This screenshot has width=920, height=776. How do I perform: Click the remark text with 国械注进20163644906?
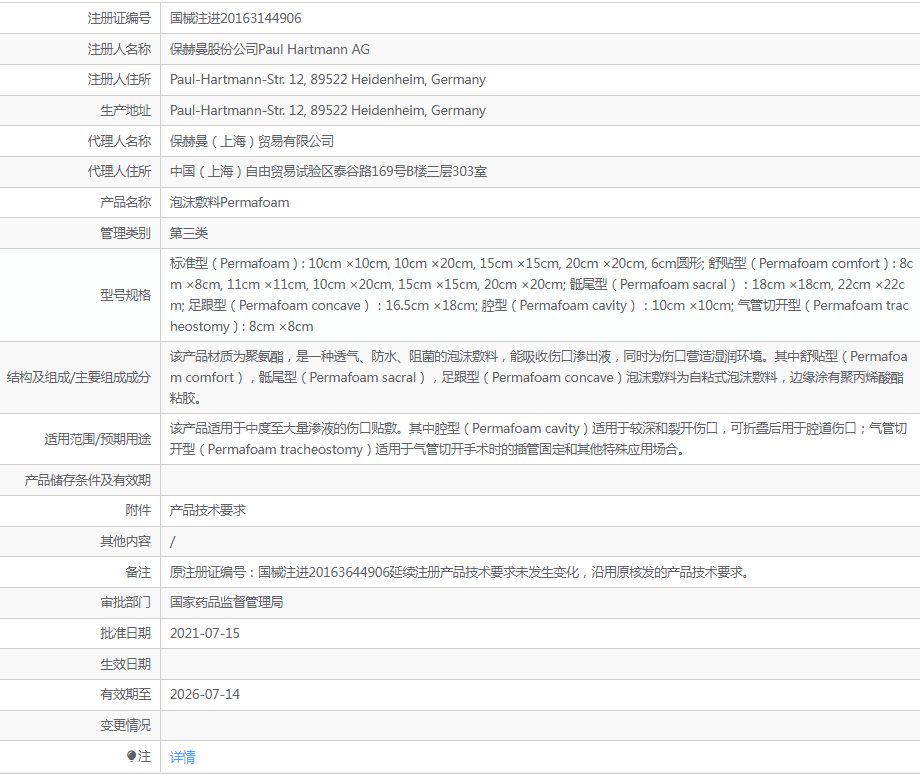tap(460, 572)
